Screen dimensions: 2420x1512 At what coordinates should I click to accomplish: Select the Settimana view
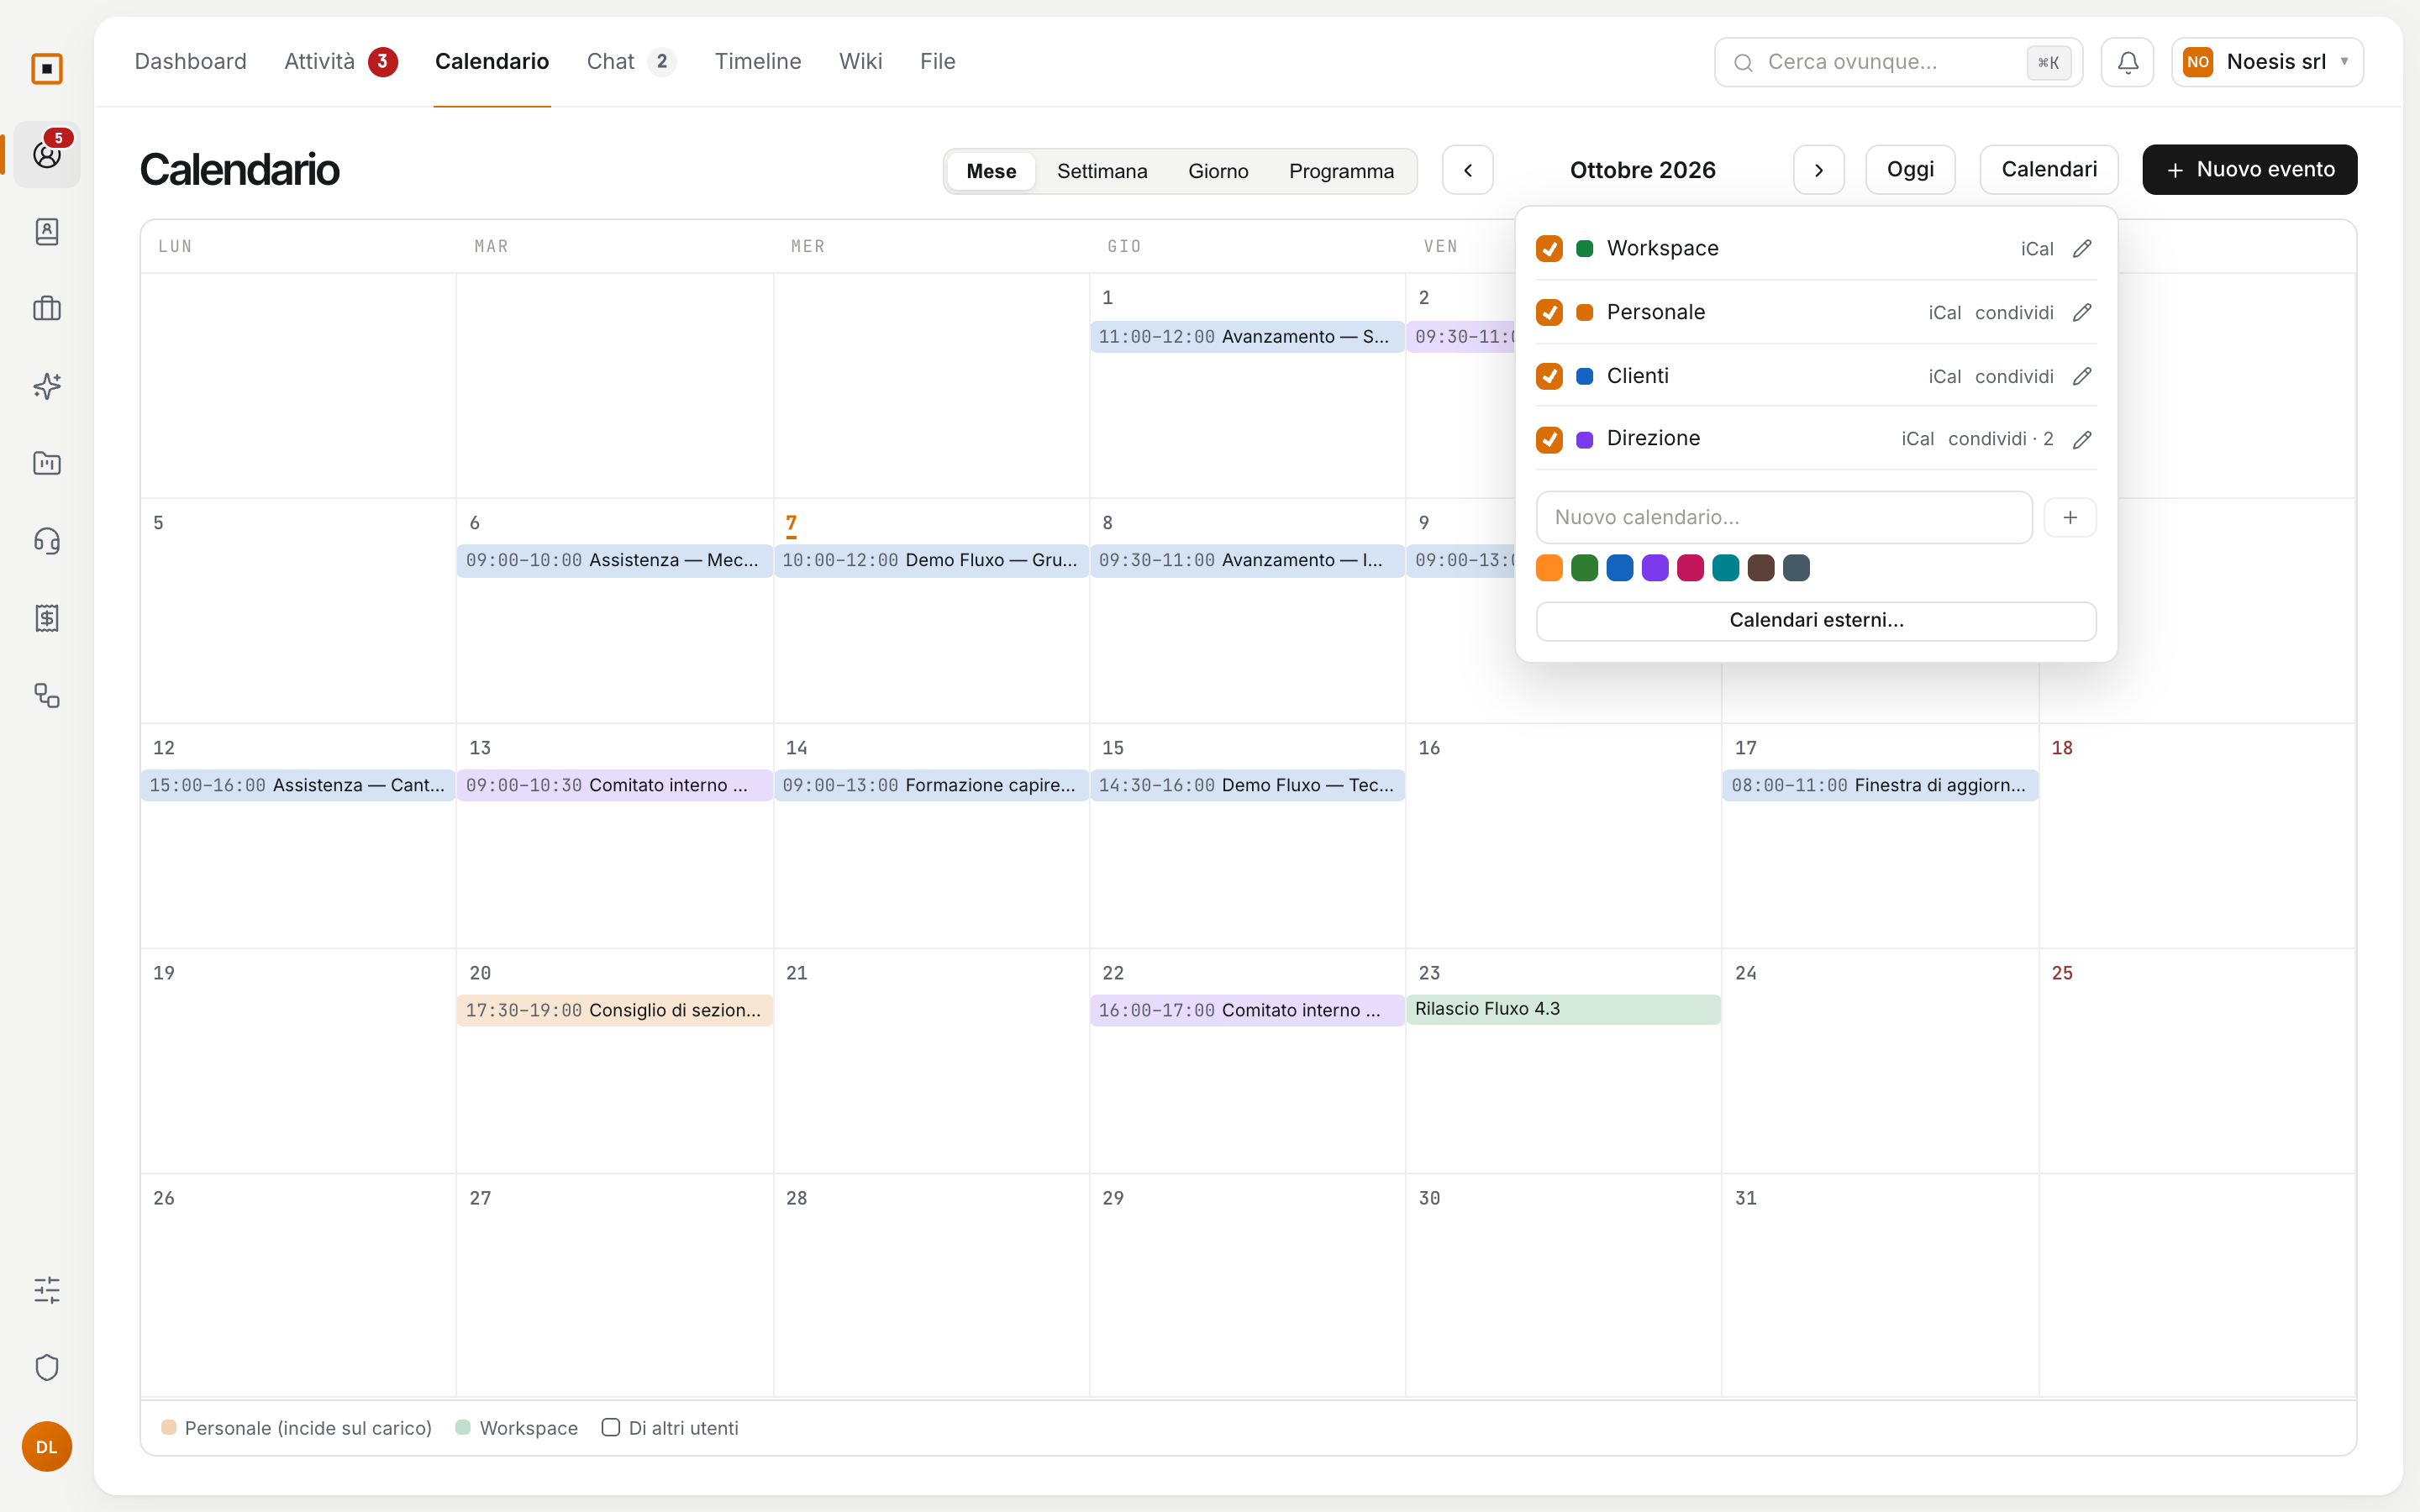[1102, 171]
